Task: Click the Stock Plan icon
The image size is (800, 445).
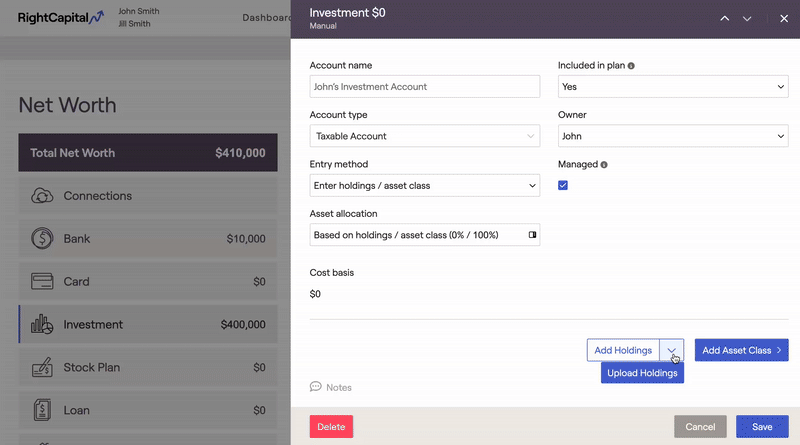Action: click(42, 368)
